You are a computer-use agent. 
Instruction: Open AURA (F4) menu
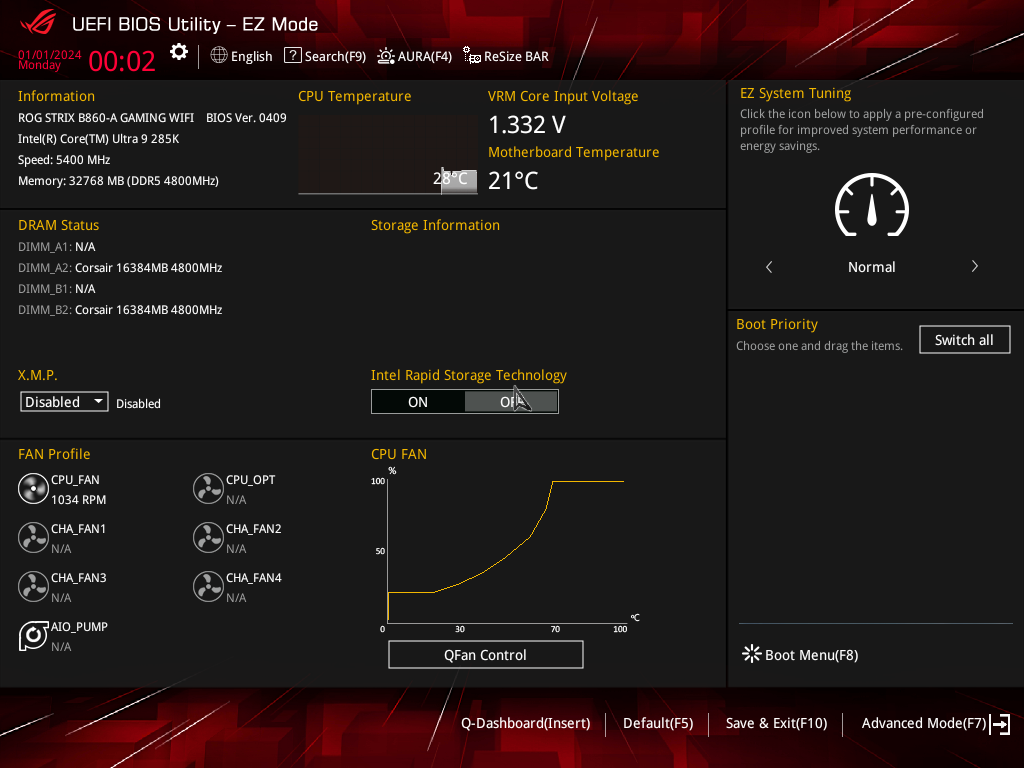[414, 57]
